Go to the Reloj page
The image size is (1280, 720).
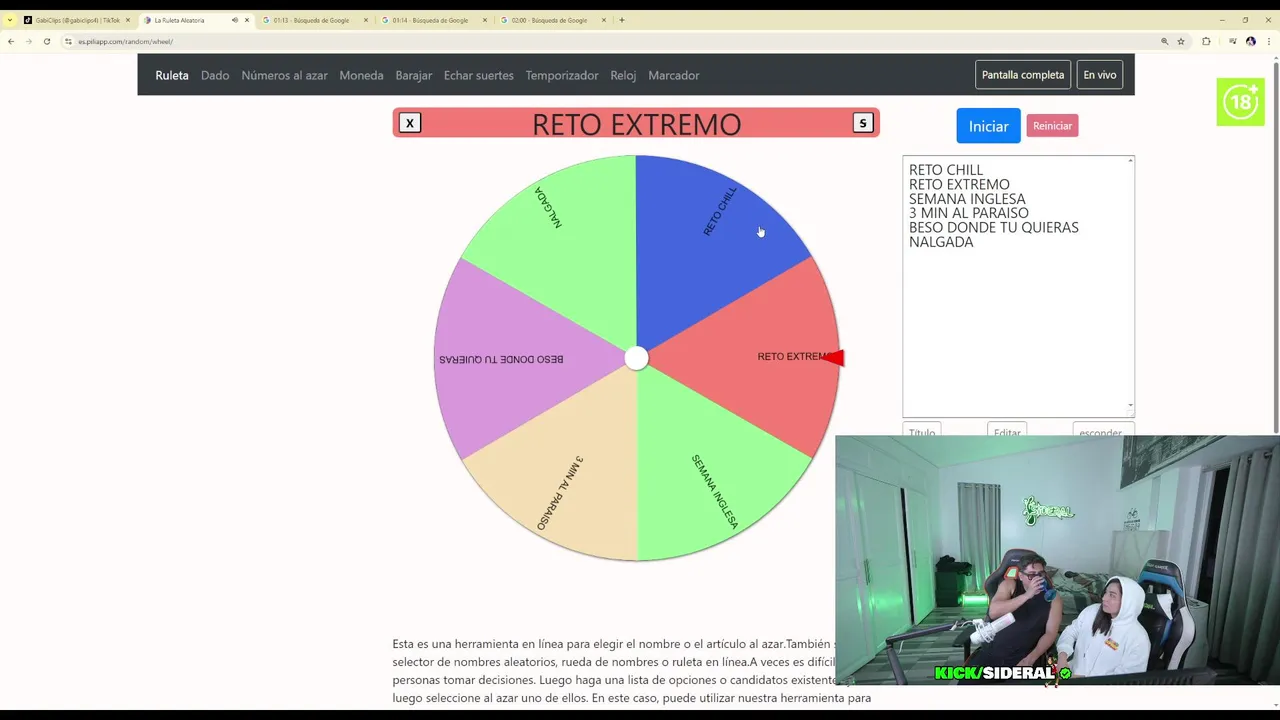pyautogui.click(x=623, y=75)
